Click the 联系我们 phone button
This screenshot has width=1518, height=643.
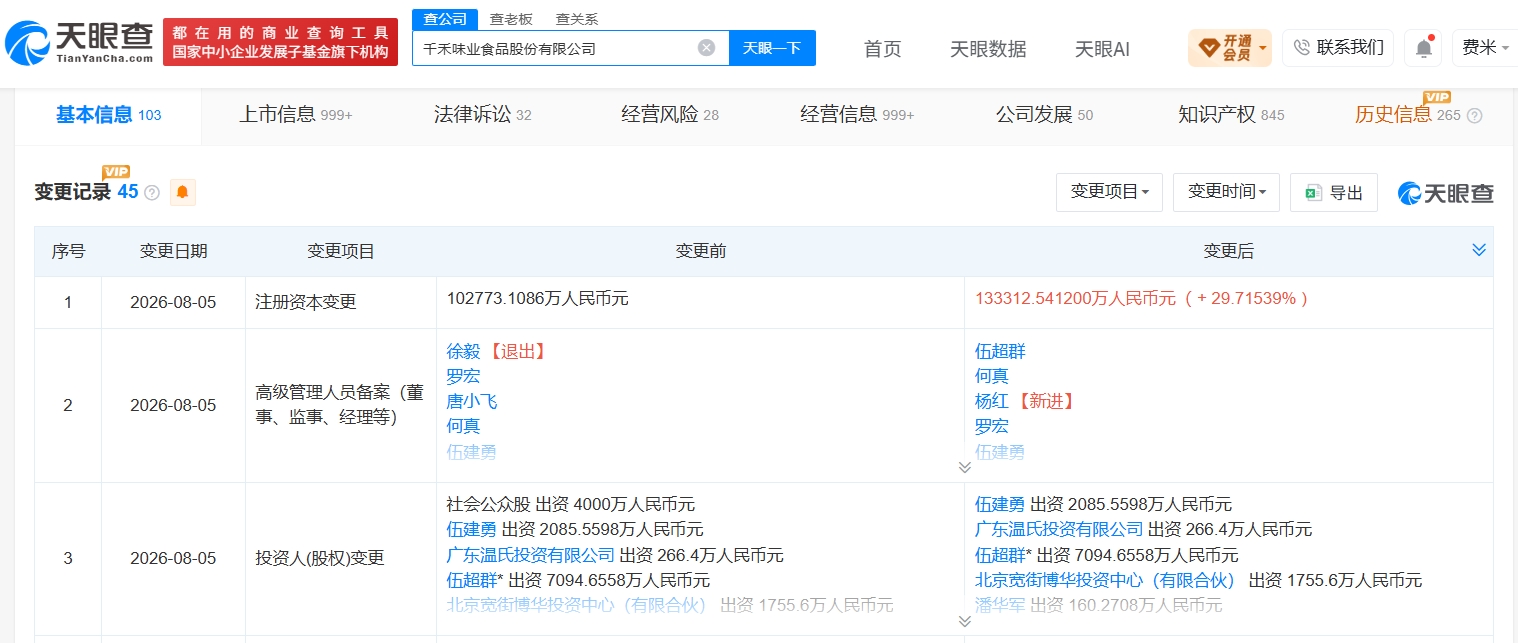[x=1338, y=47]
